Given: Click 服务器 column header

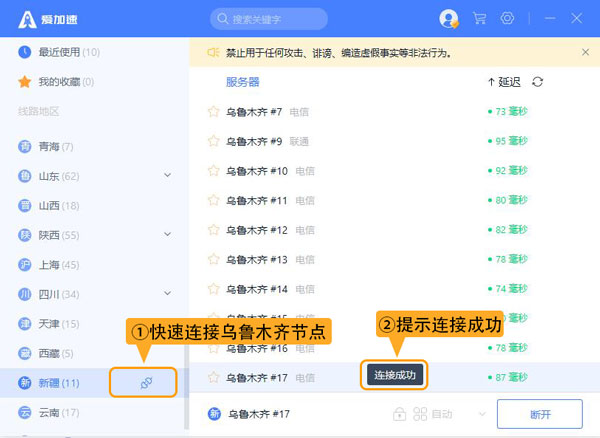Looking at the screenshot, I should pyautogui.click(x=243, y=82).
